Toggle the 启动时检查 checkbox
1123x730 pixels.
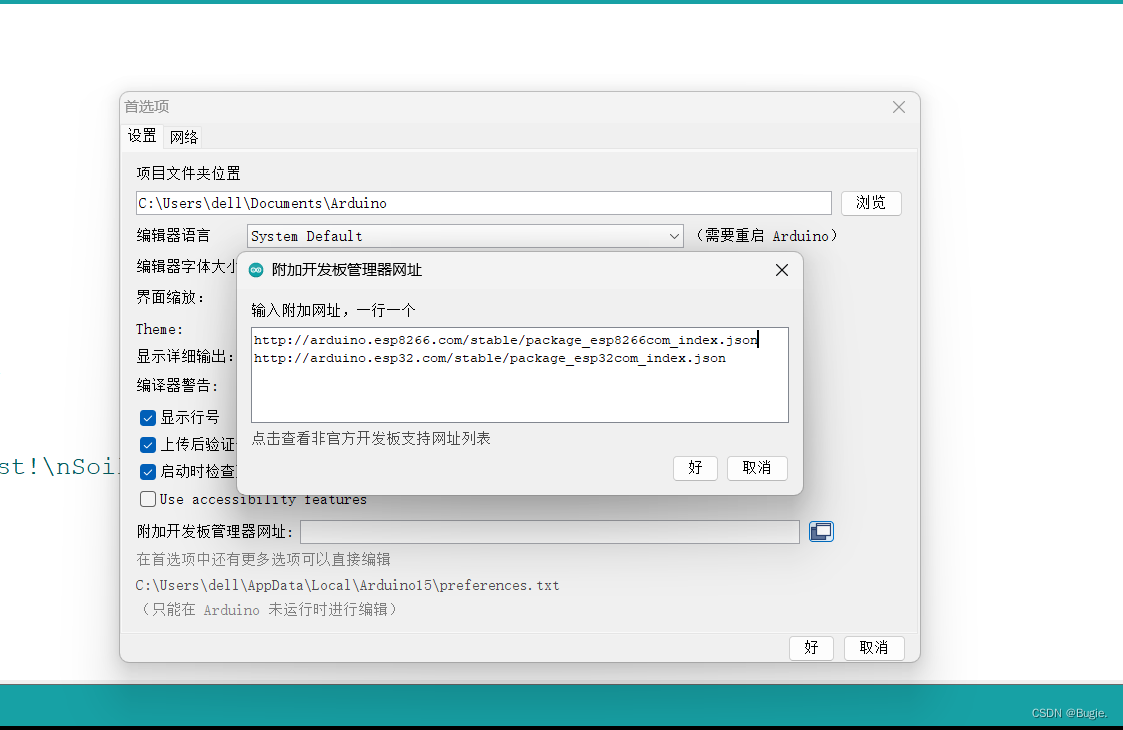148,472
